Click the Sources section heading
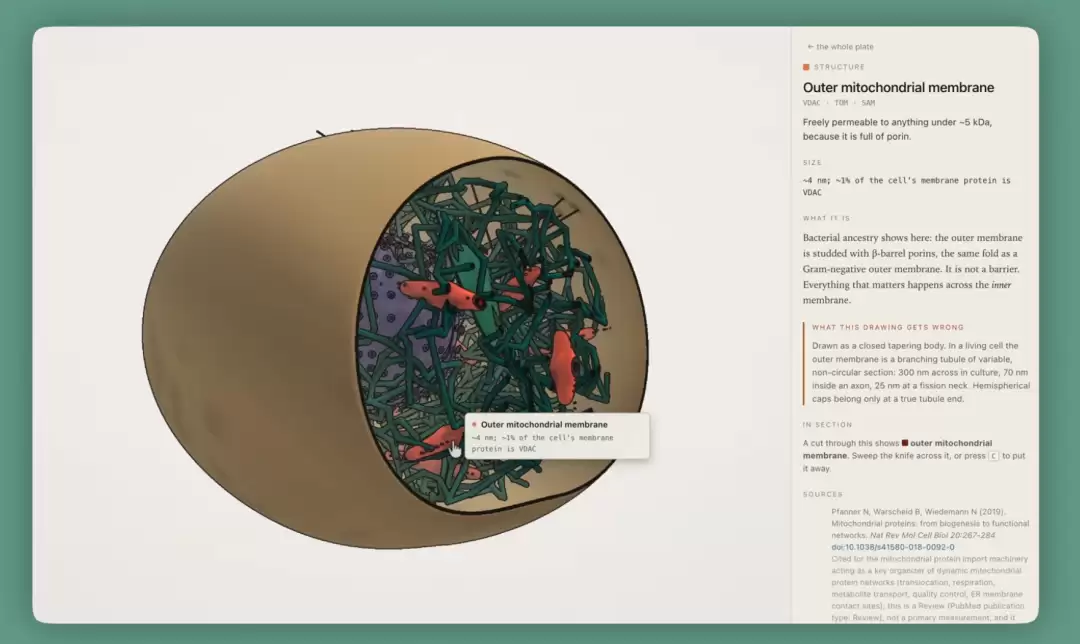The width and height of the screenshot is (1080, 644). tap(822, 495)
